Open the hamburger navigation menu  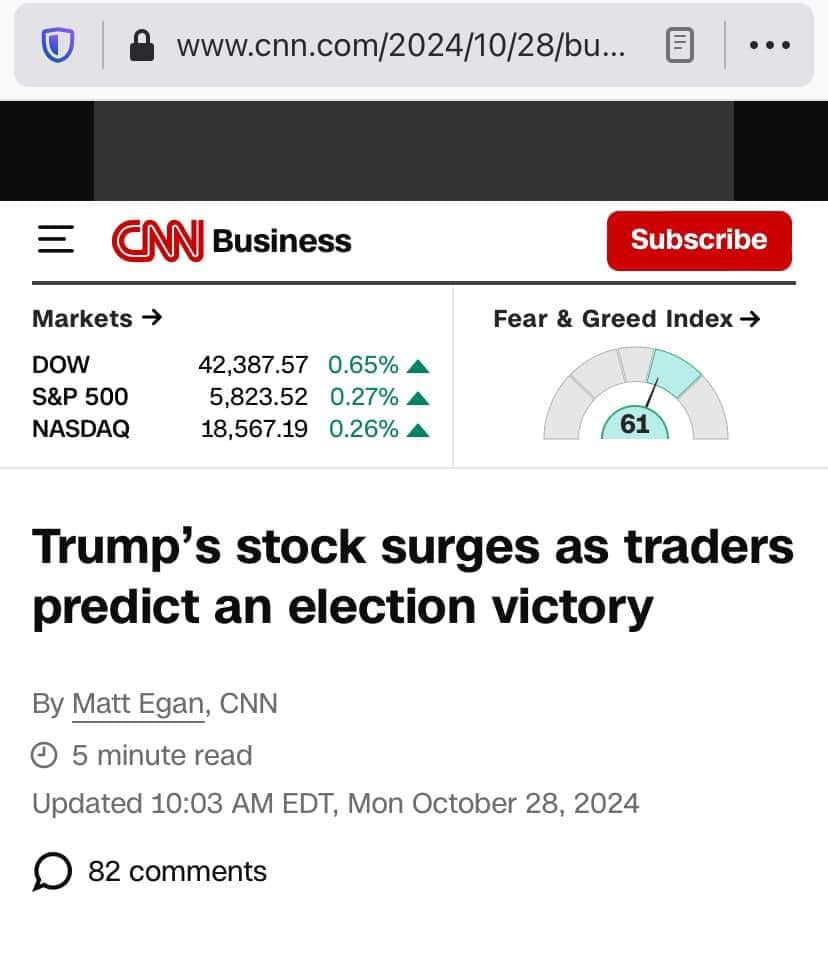click(x=56, y=240)
